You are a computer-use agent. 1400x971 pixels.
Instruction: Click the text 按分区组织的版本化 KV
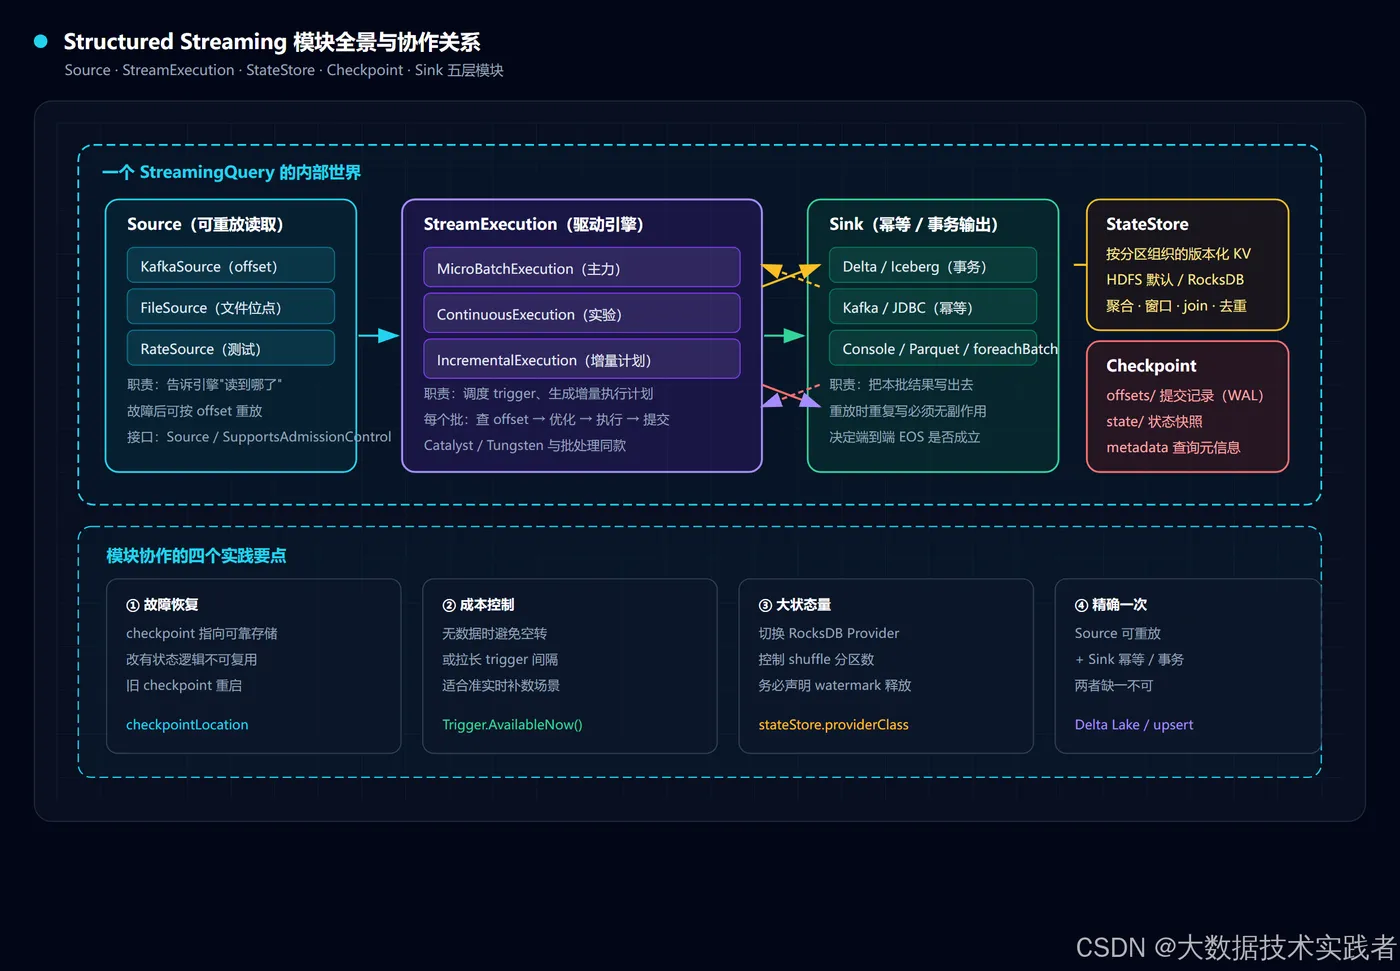pyautogui.click(x=1178, y=253)
